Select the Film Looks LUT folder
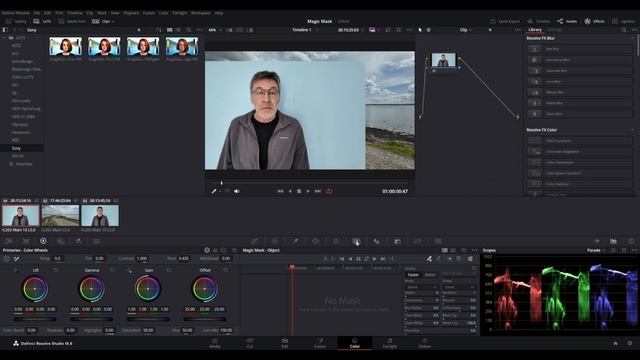The width and height of the screenshot is (640, 360). 22,101
